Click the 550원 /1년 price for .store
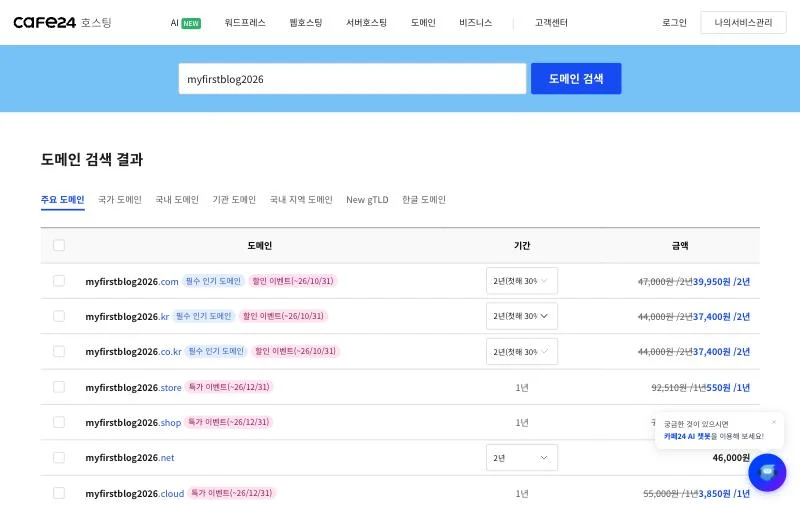Screen dimensions: 800x505 pos(728,388)
